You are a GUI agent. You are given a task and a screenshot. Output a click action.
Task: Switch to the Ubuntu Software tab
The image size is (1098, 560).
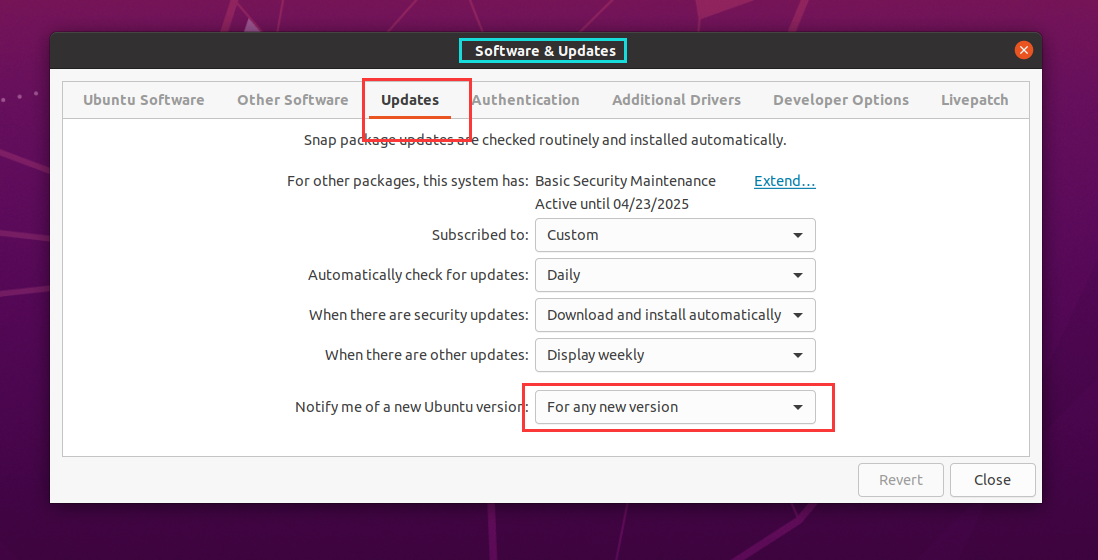point(144,100)
